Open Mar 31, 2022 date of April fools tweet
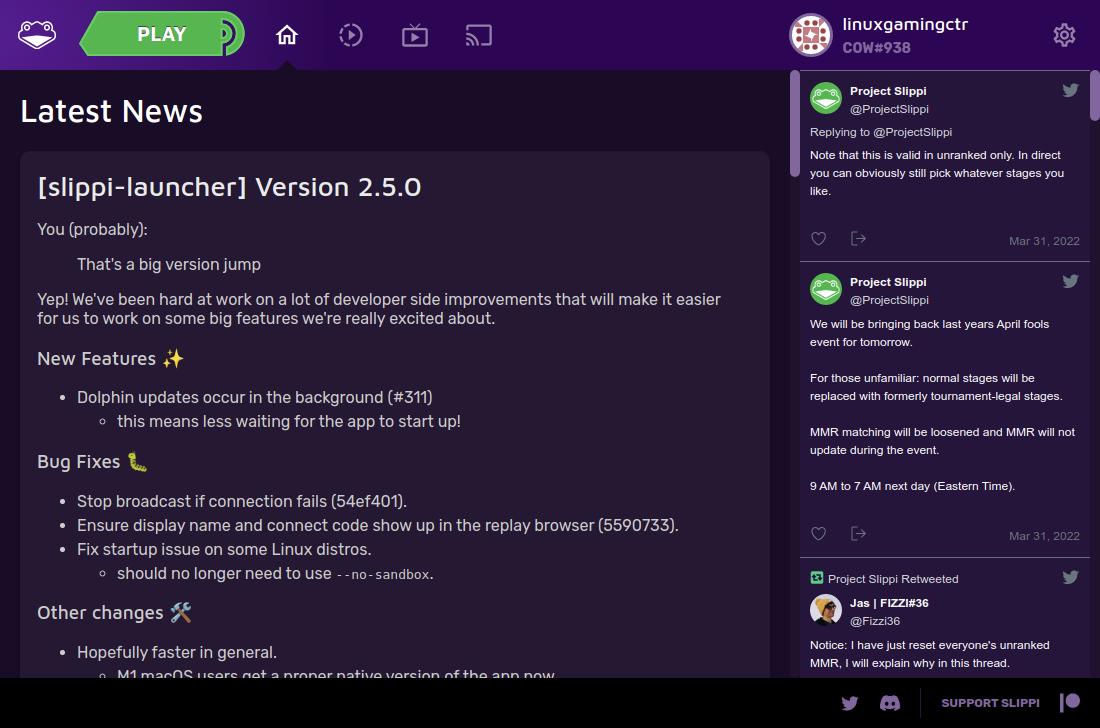 coord(1044,537)
